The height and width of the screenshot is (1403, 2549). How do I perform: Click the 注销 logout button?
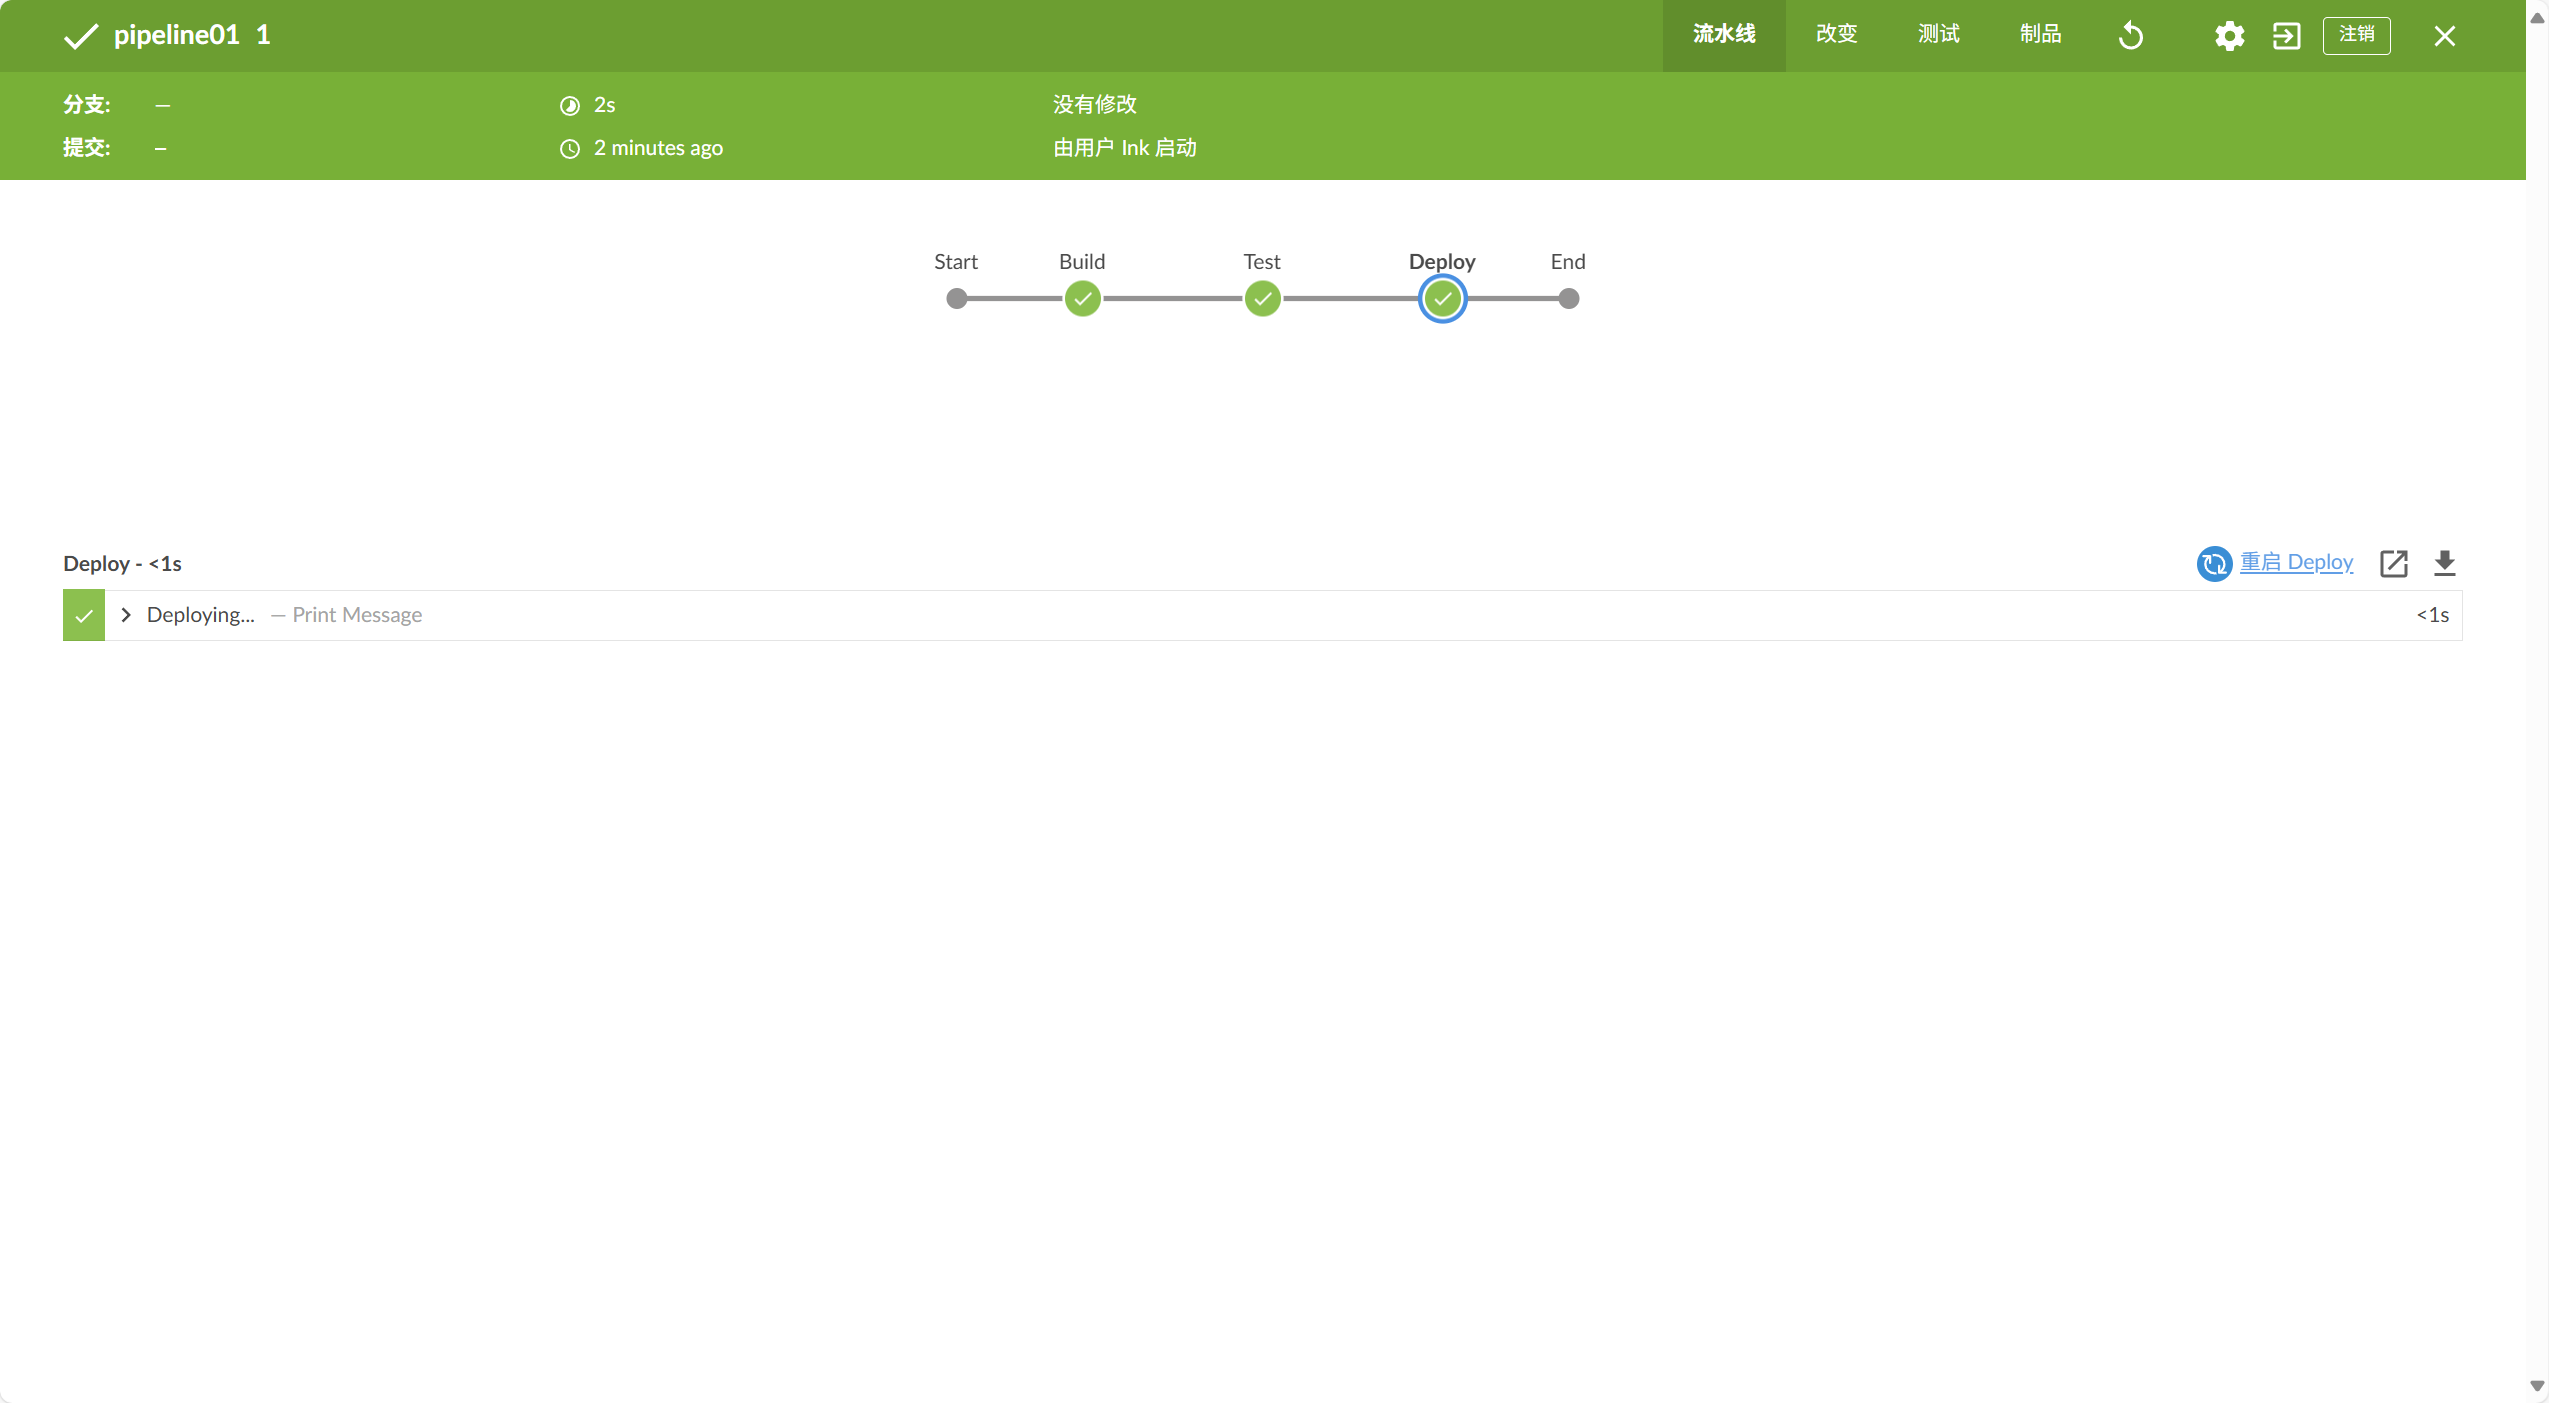click(2356, 35)
